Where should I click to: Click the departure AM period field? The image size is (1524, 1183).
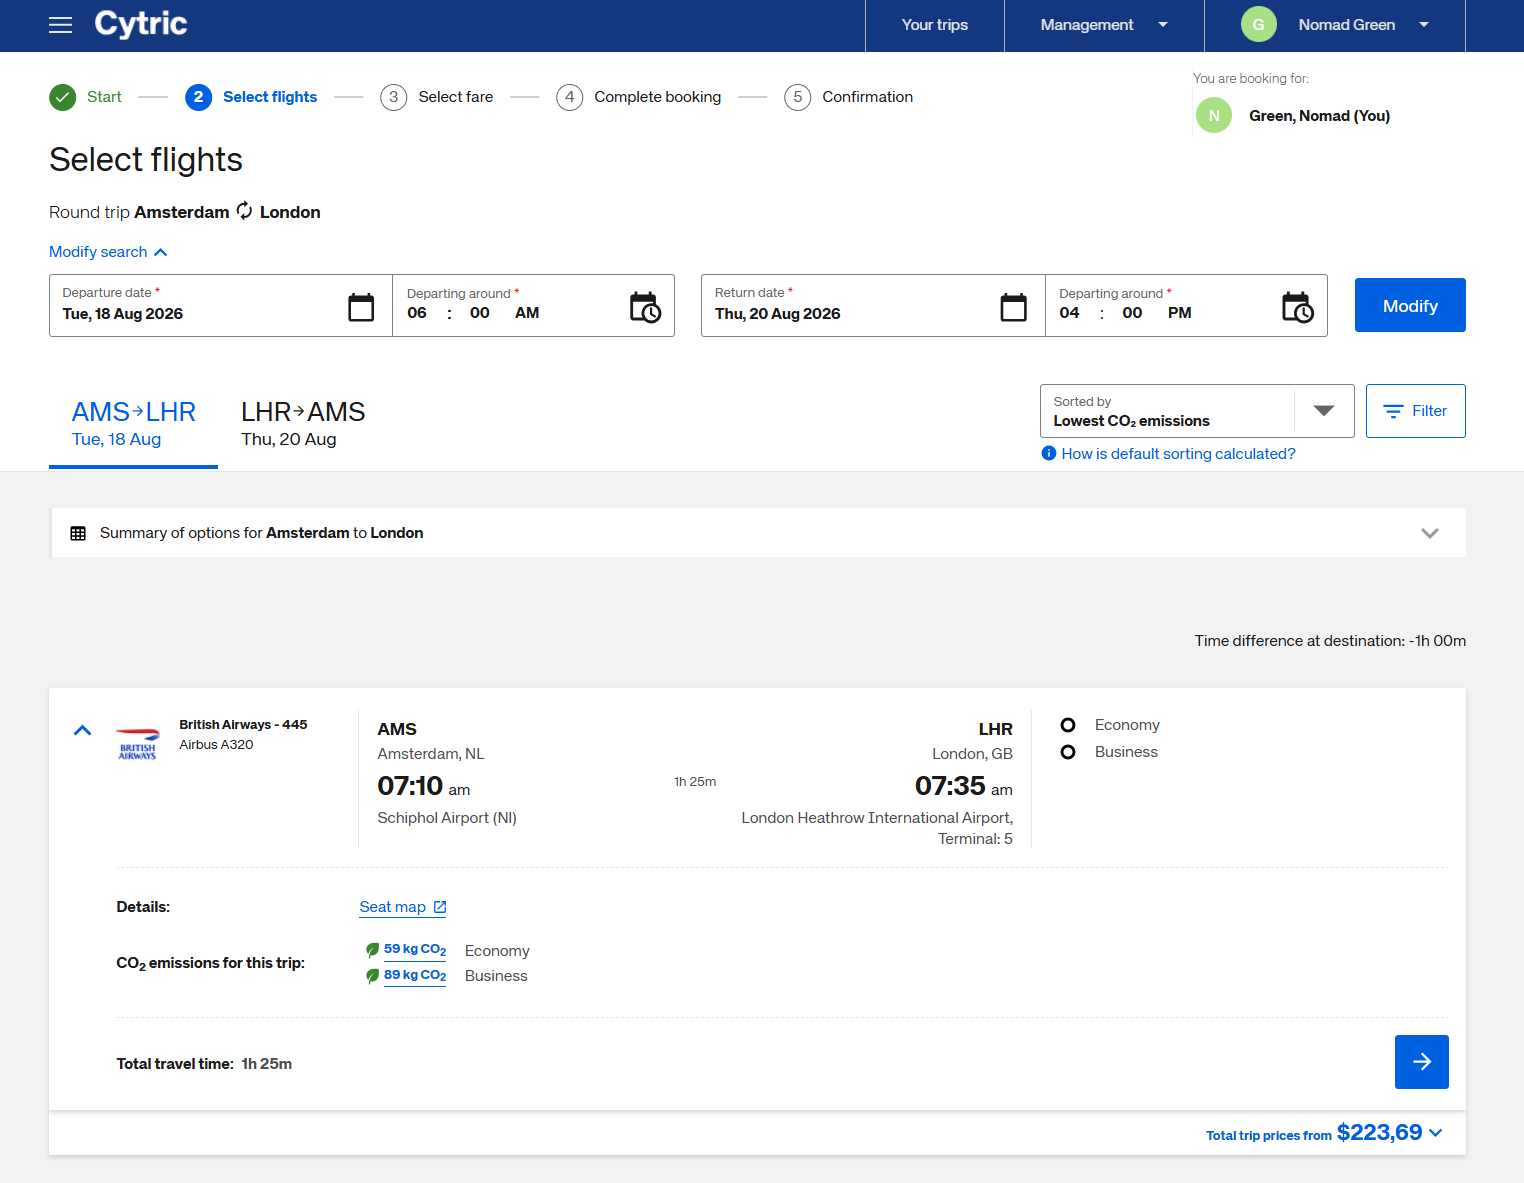point(527,313)
